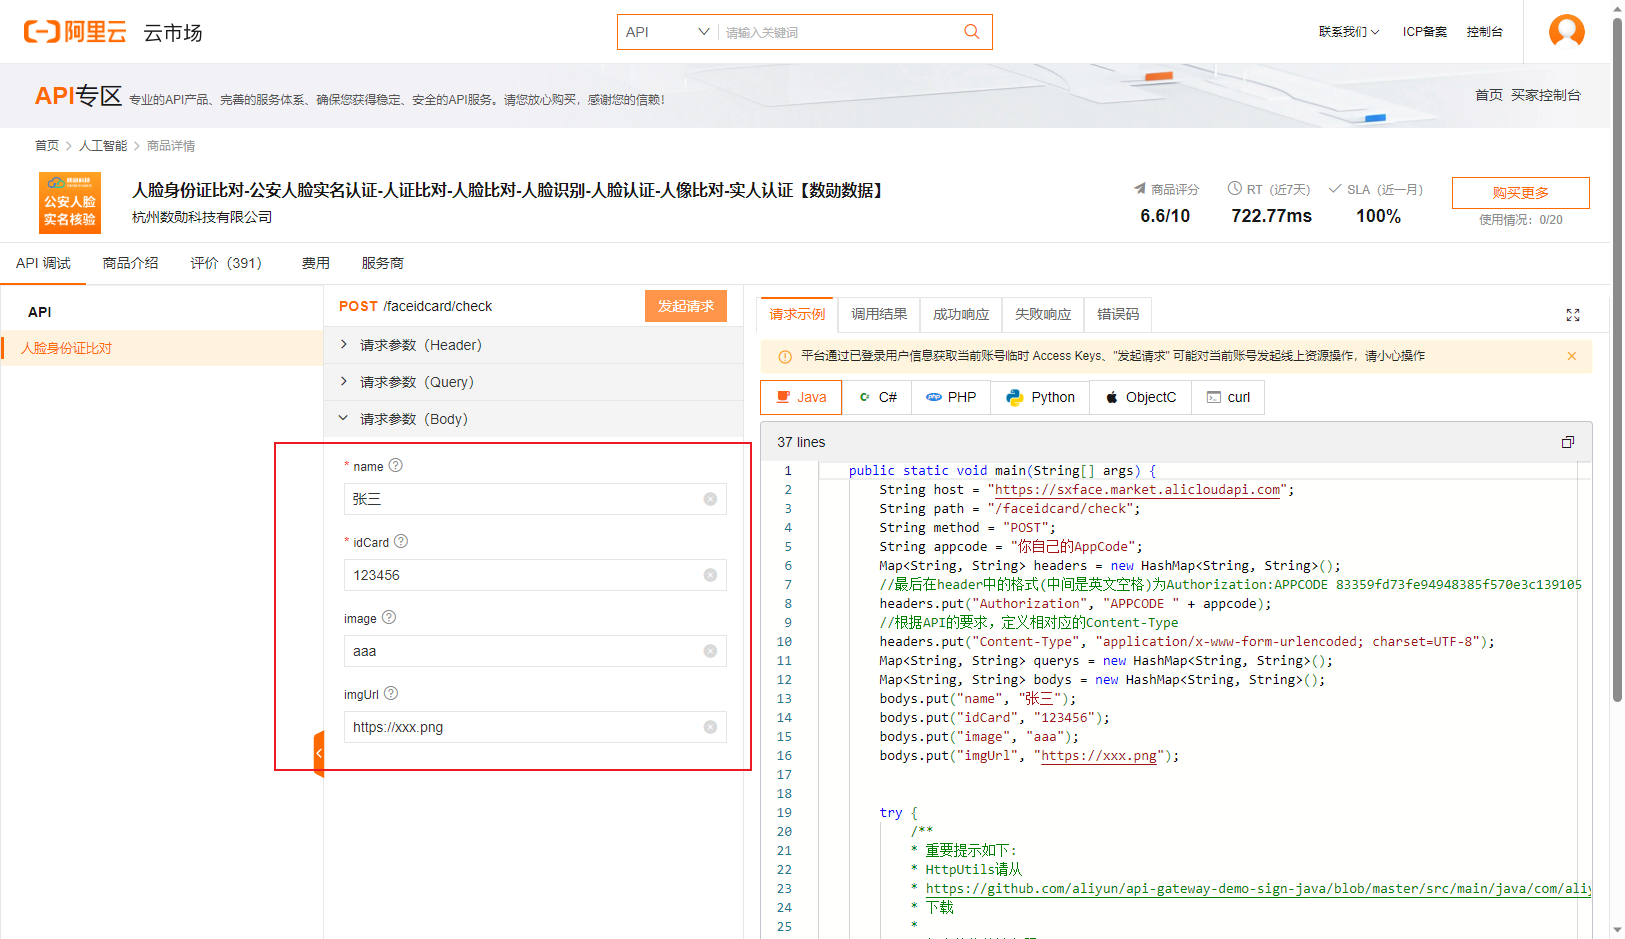Click vendor name 杭州数勋科技有限公司
1625x939 pixels.
click(202, 217)
